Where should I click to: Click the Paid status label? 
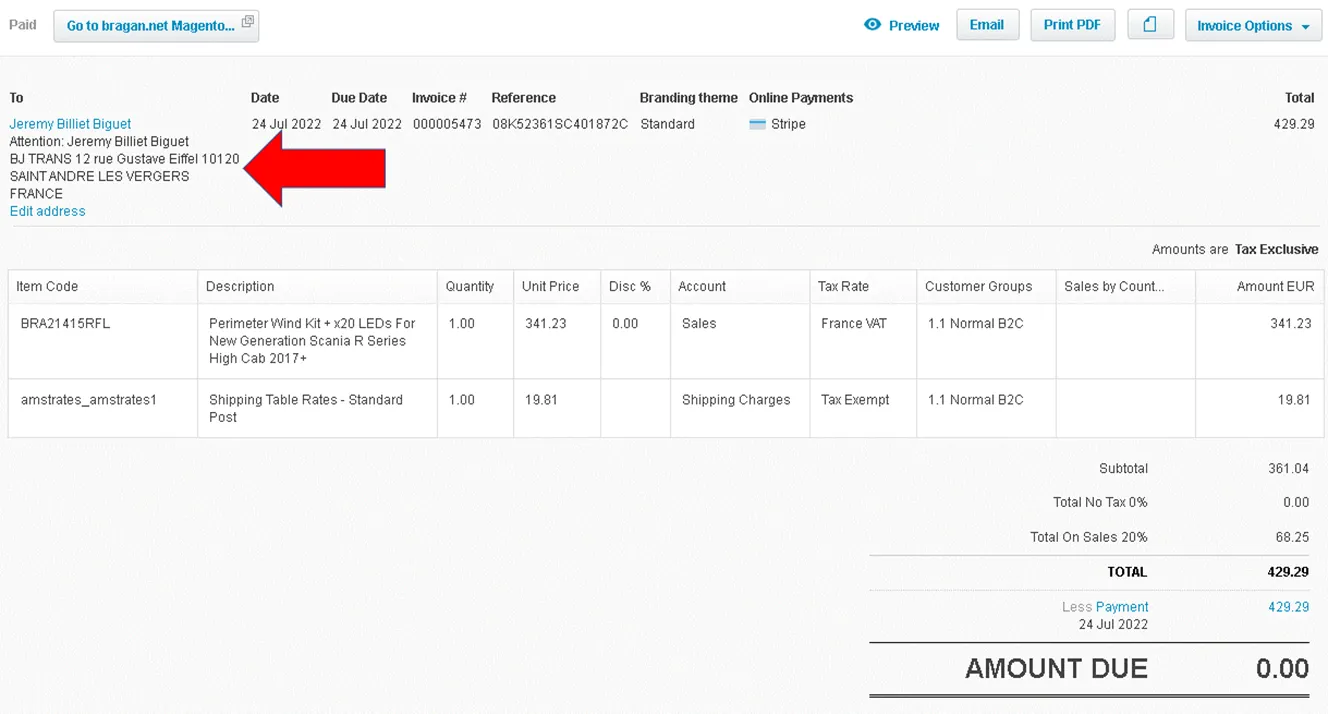click(23, 25)
